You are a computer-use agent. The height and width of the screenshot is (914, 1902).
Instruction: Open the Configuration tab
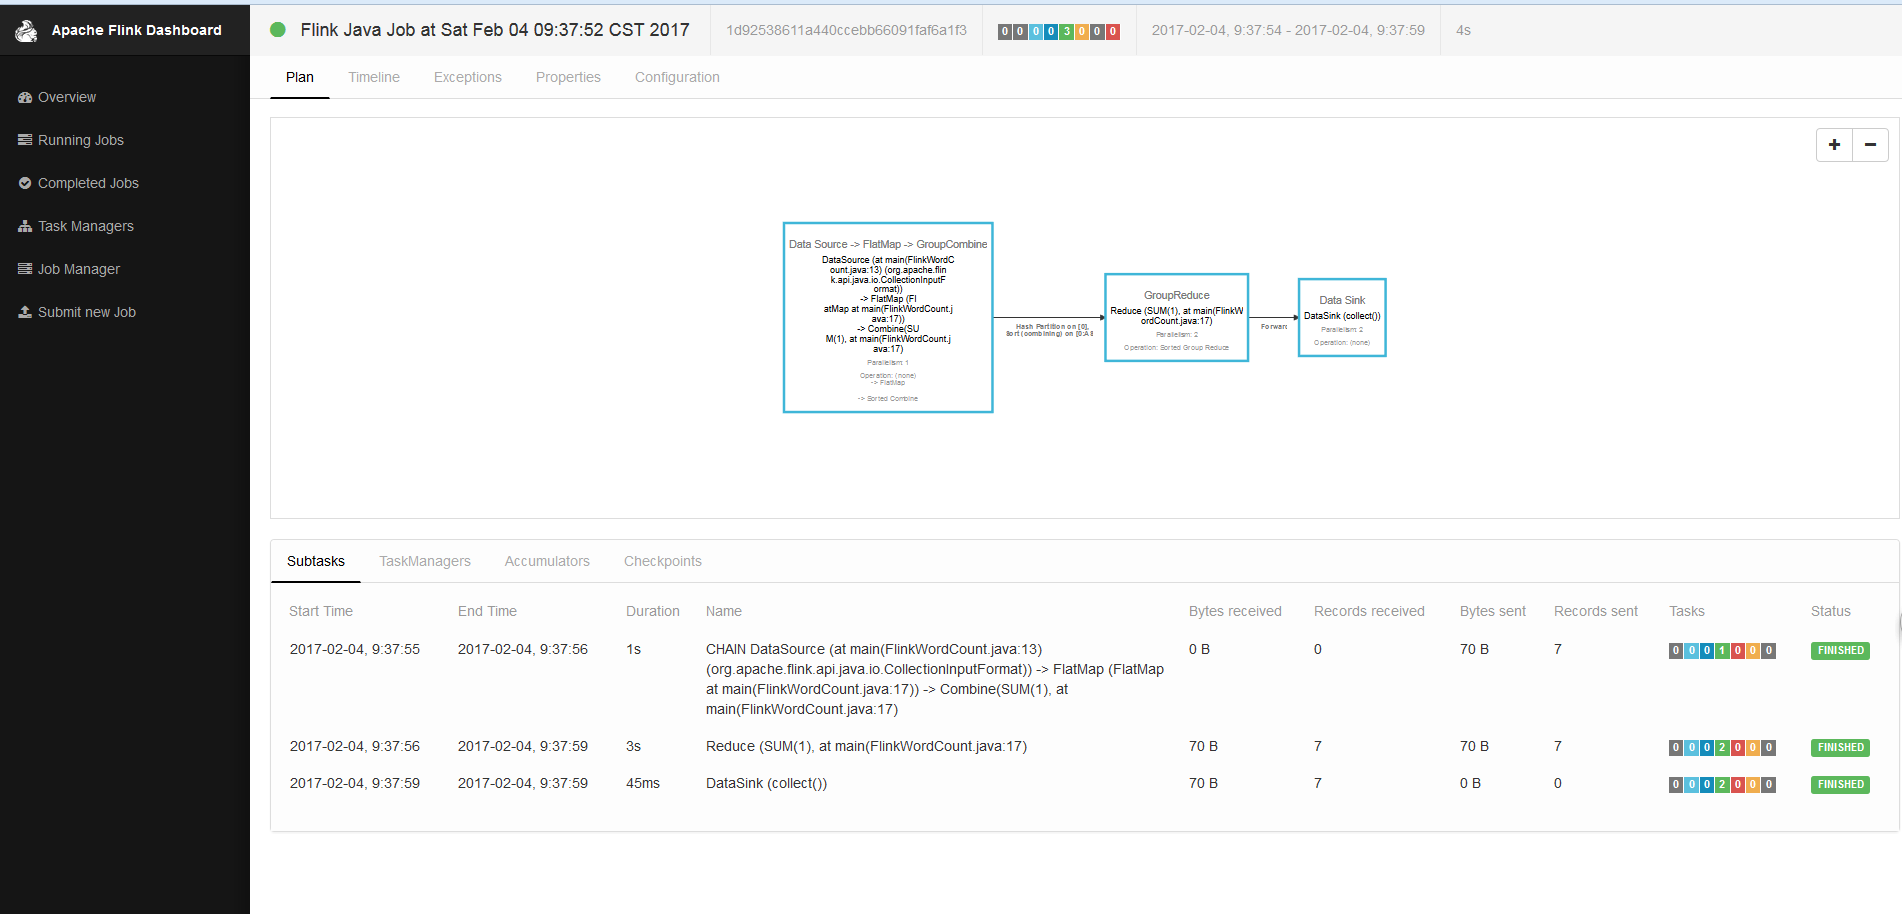click(677, 77)
